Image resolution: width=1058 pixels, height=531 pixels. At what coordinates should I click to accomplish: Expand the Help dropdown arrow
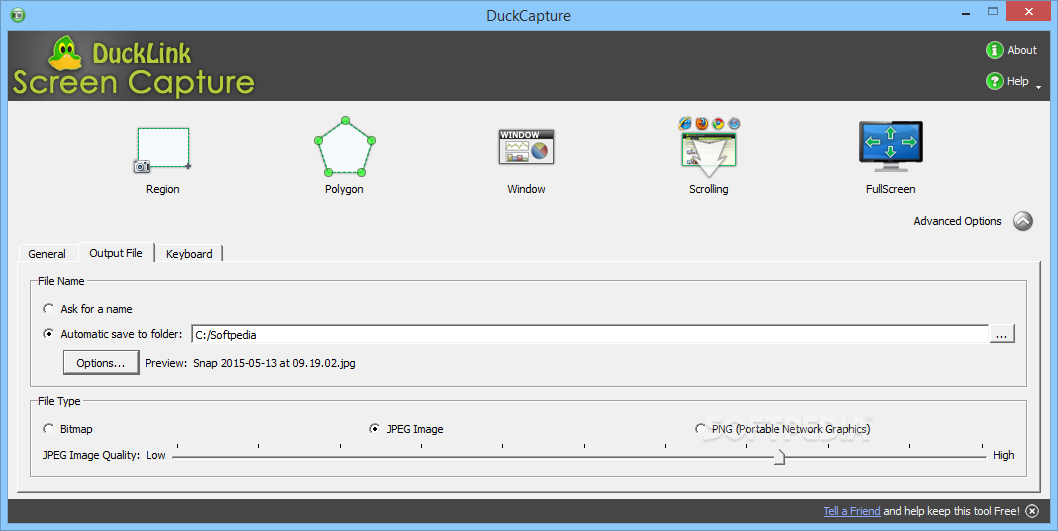(1038, 86)
